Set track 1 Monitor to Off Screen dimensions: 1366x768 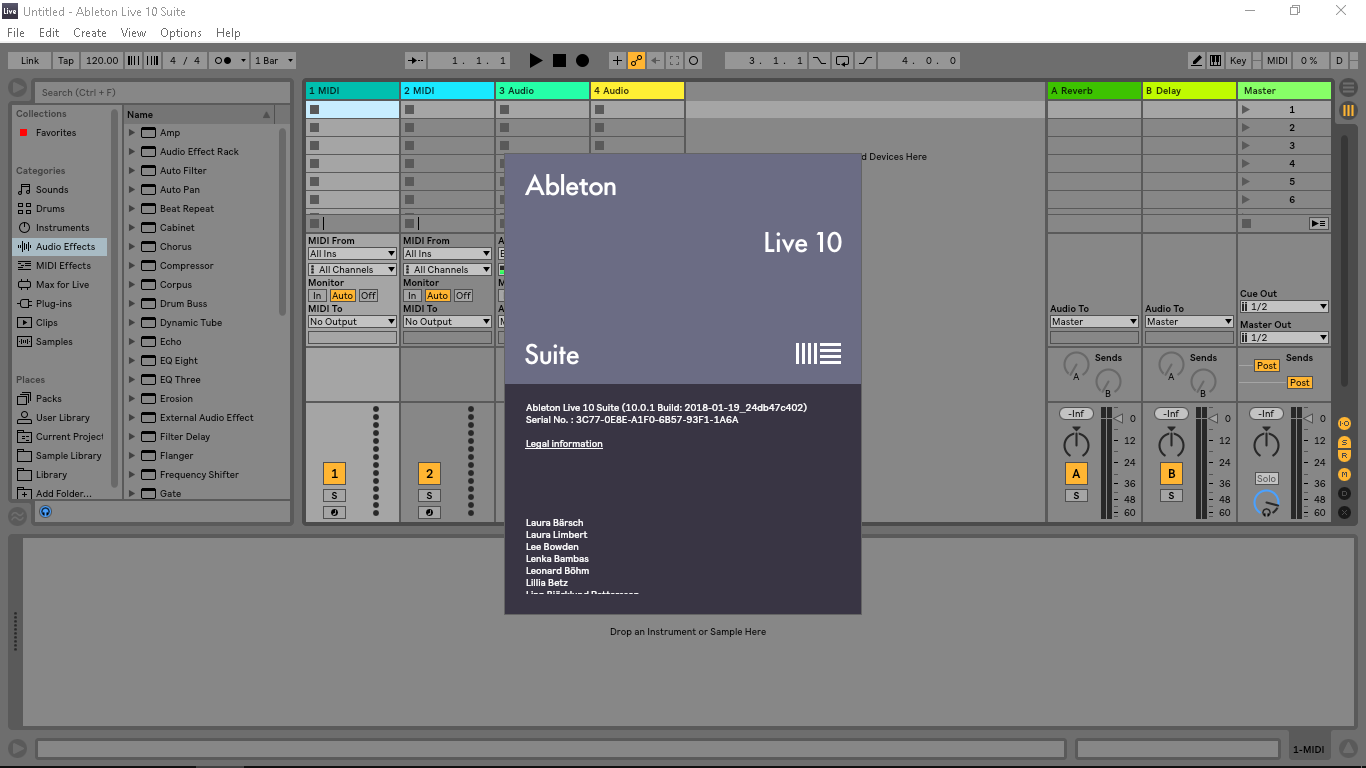[x=368, y=296]
